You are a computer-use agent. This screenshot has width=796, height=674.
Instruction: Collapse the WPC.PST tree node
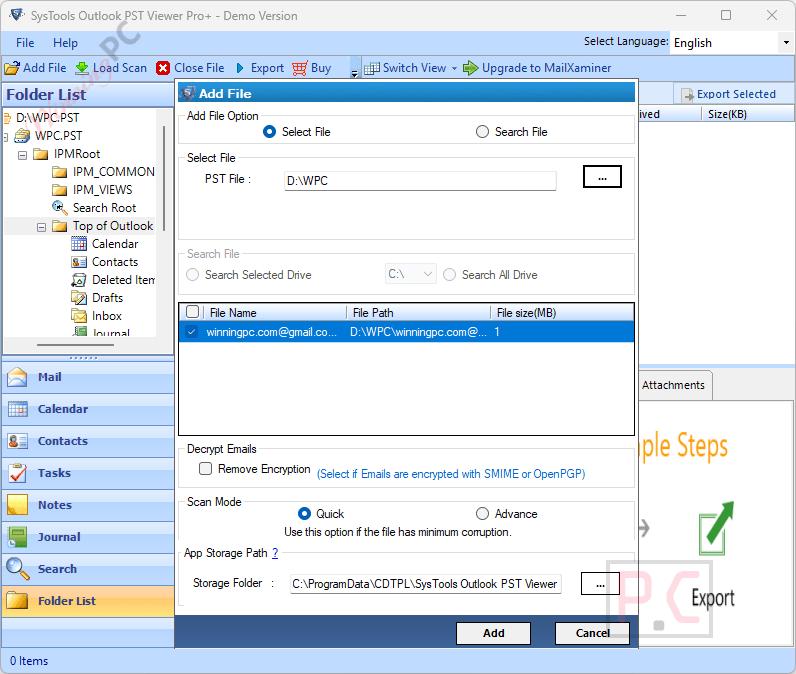6,137
